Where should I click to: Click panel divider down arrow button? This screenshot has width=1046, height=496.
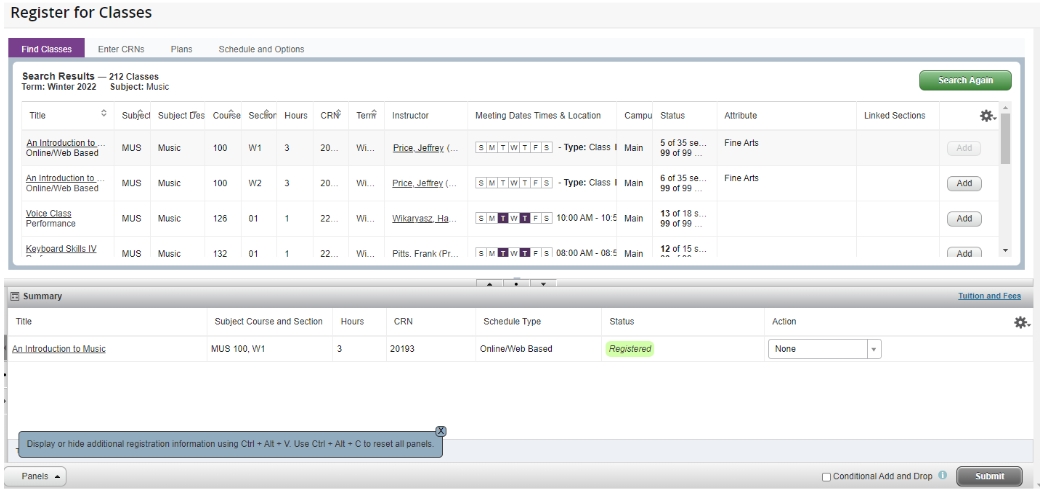pos(543,283)
